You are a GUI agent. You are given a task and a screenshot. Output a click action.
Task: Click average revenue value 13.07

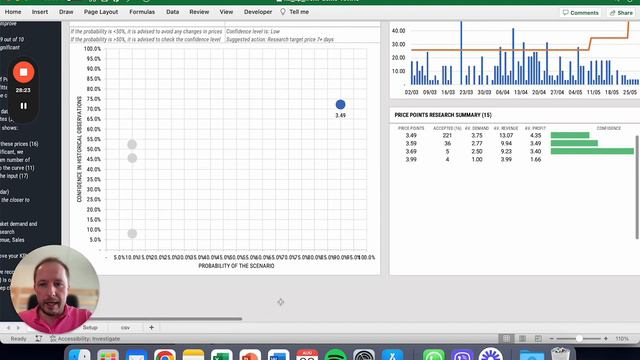coord(506,136)
